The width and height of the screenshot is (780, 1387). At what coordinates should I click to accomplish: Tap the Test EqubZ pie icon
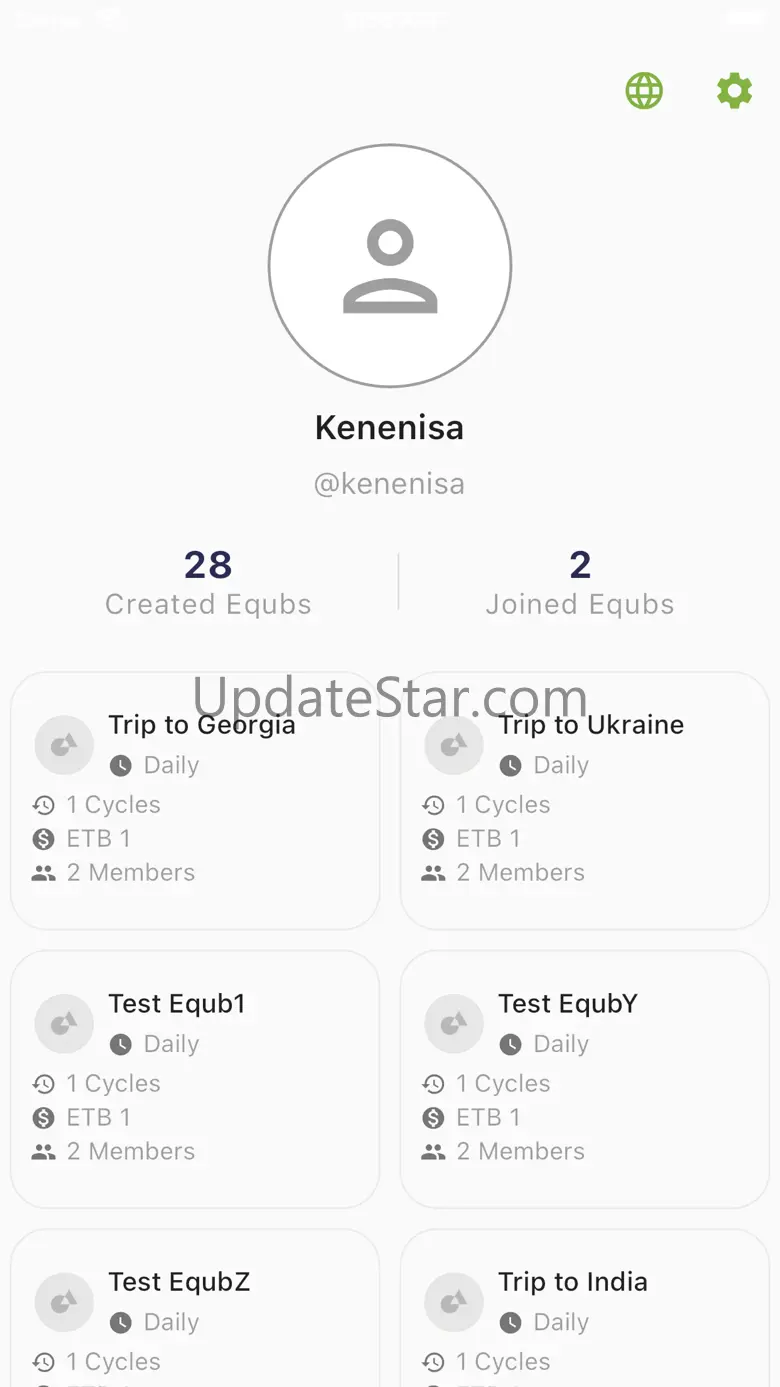point(64,1302)
